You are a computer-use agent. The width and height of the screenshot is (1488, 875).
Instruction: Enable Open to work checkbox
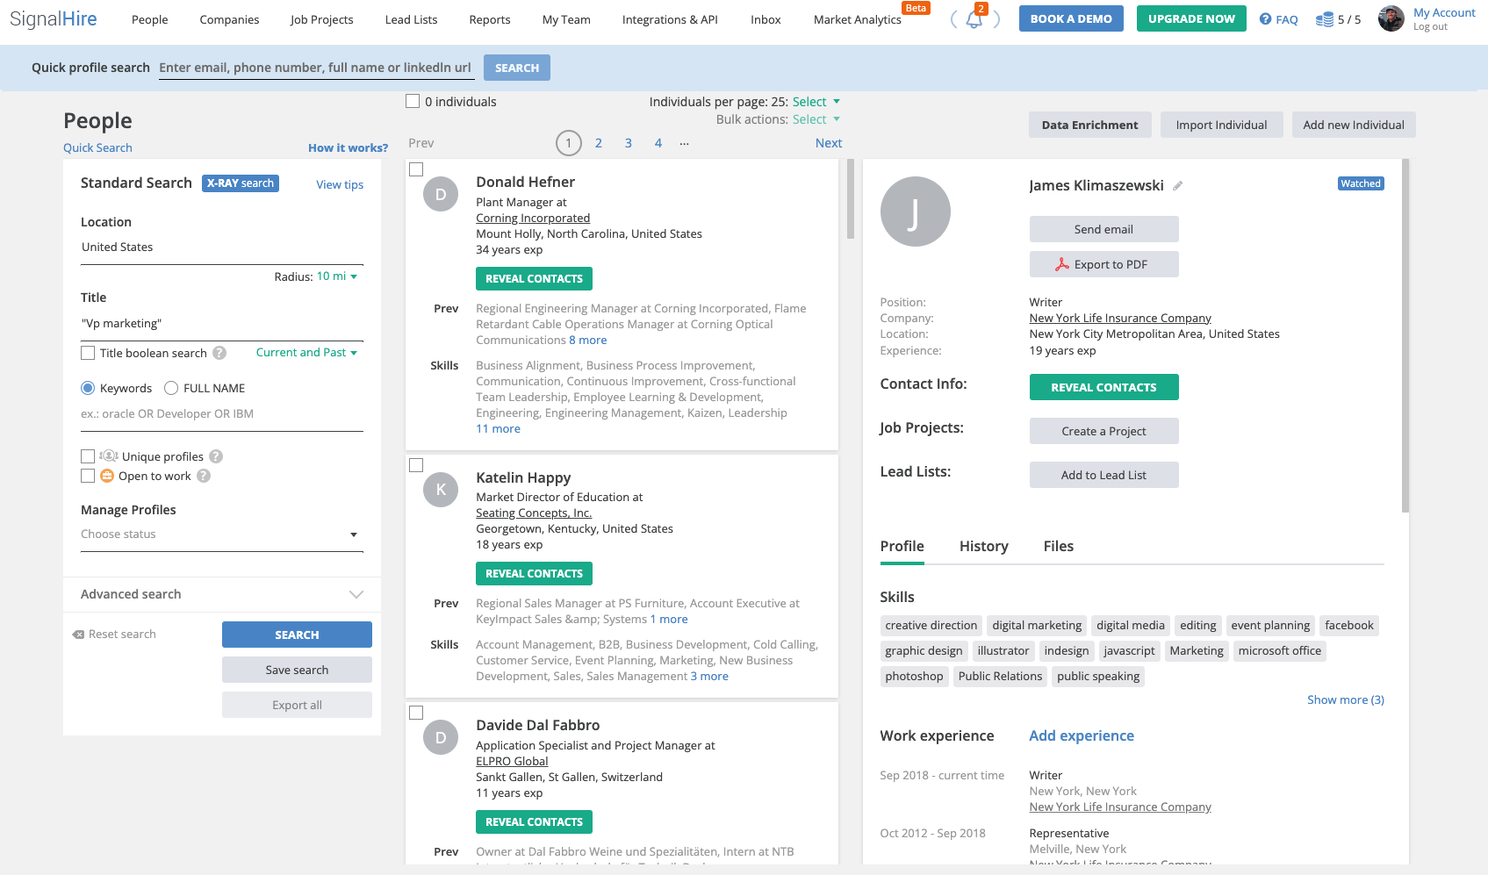88,476
